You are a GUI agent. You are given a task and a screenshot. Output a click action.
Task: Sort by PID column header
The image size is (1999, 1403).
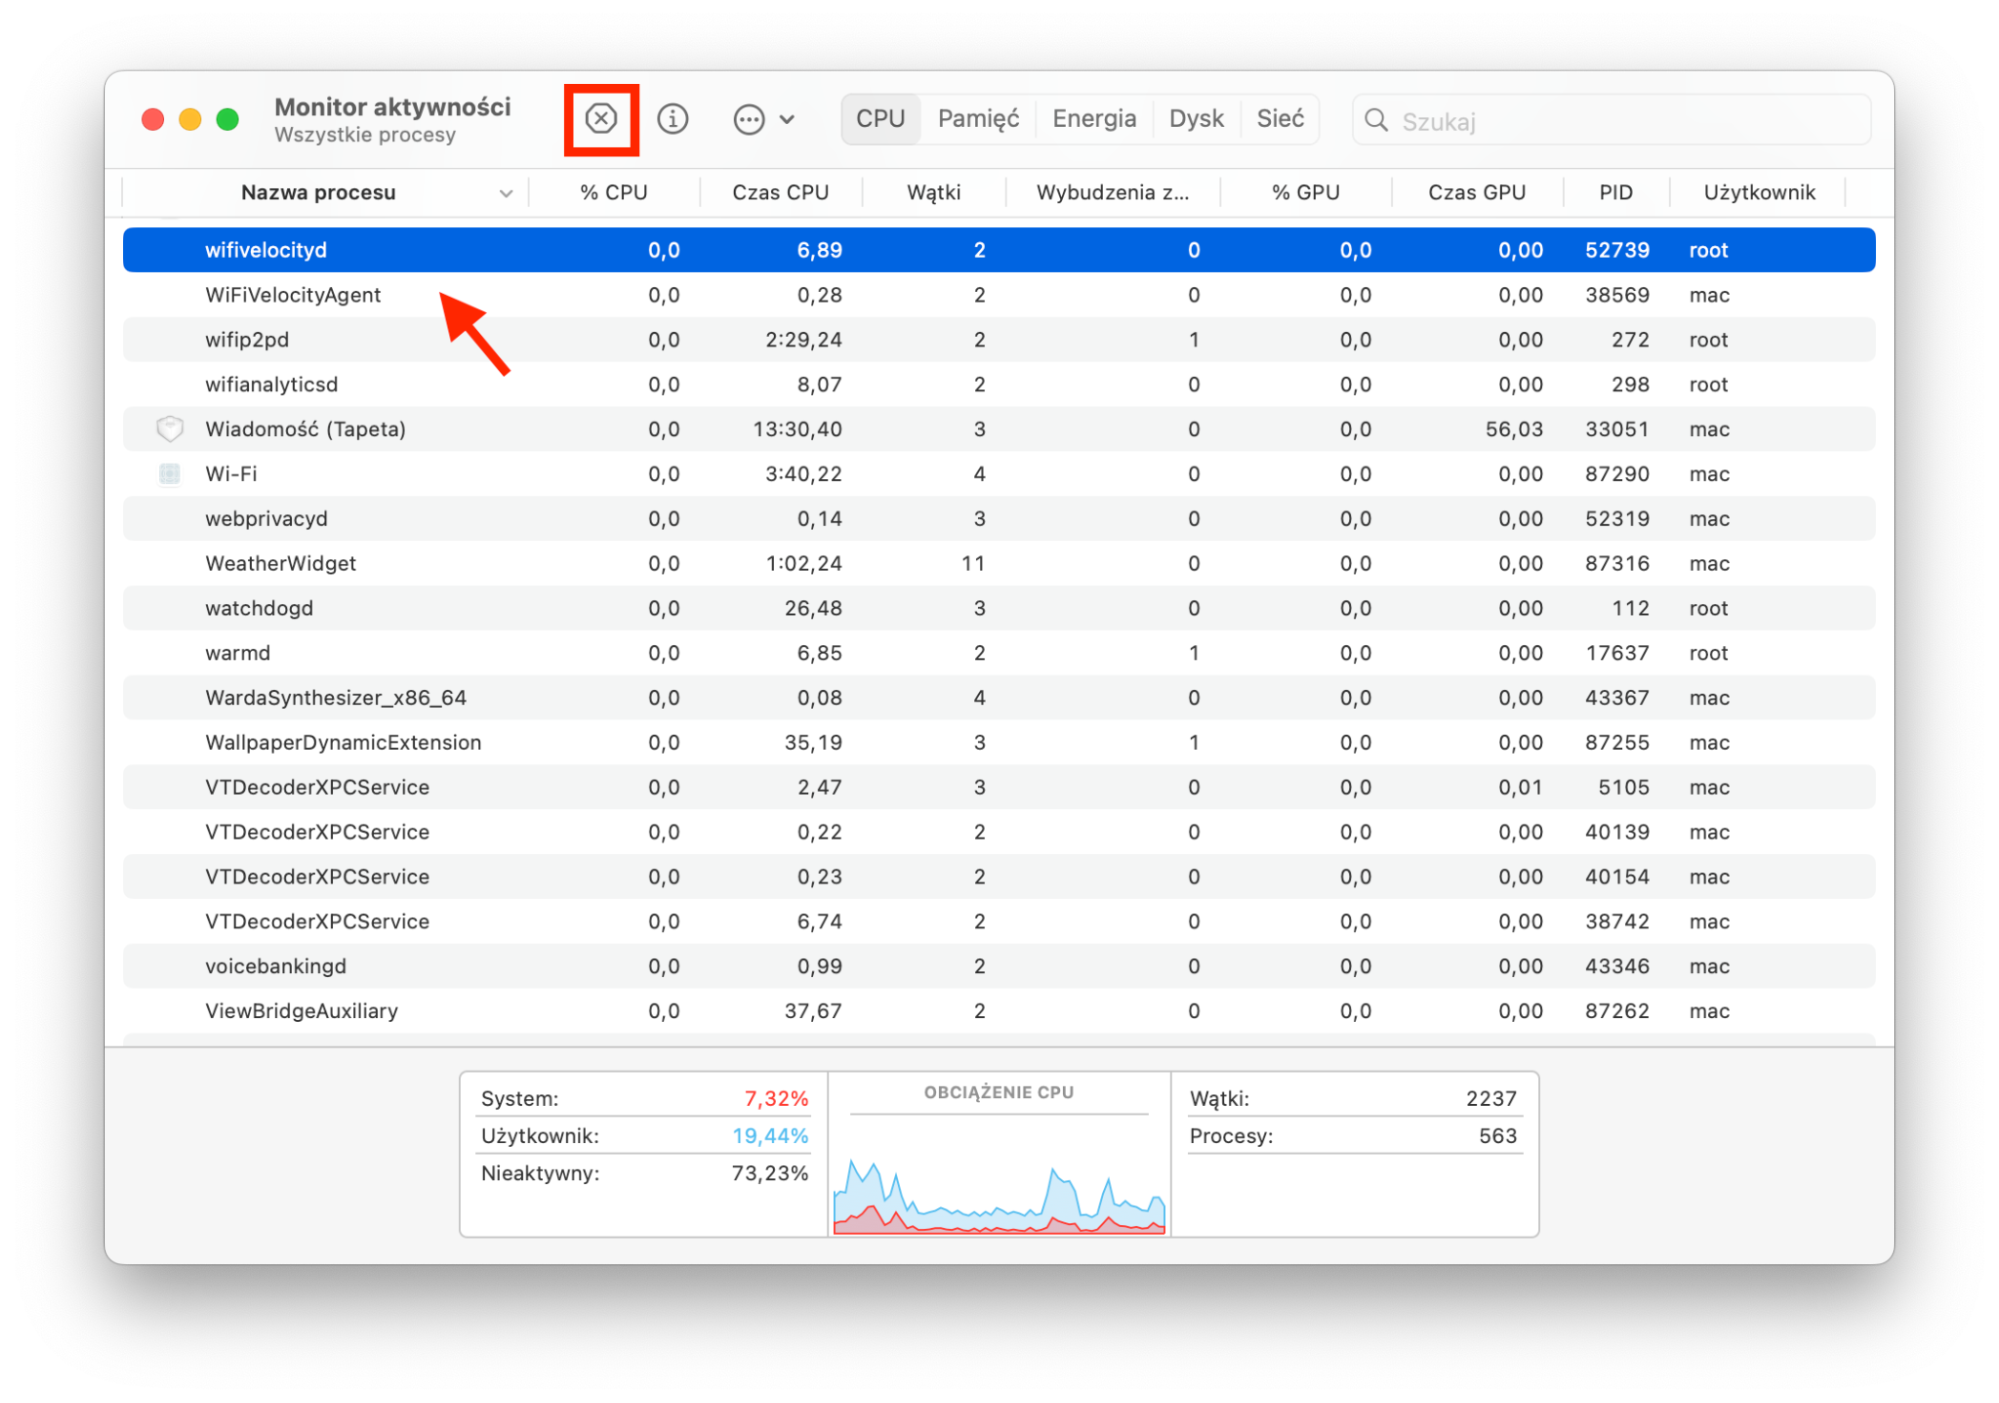(1616, 193)
